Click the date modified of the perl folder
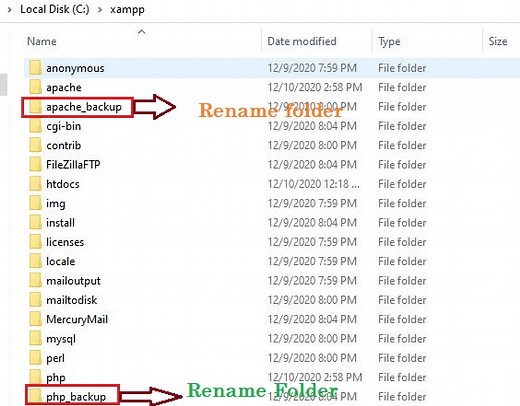 coord(312,358)
